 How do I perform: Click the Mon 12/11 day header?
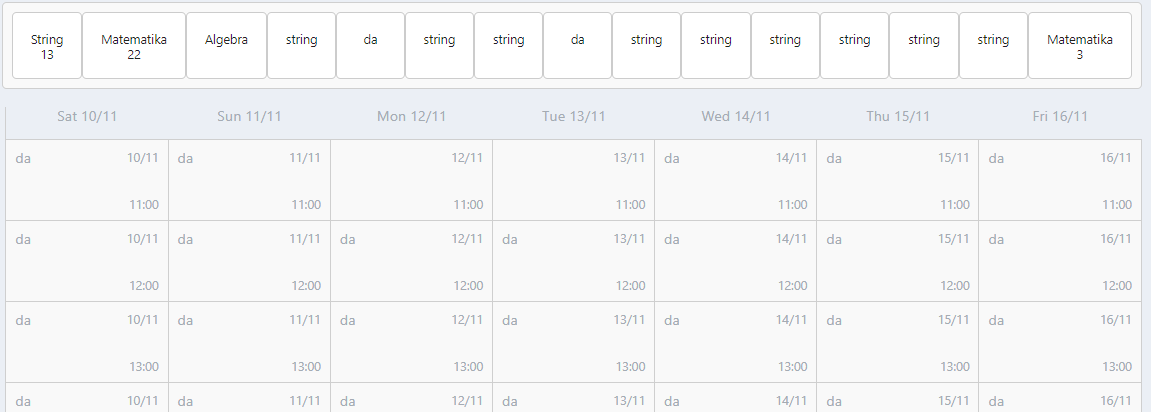tap(411, 116)
